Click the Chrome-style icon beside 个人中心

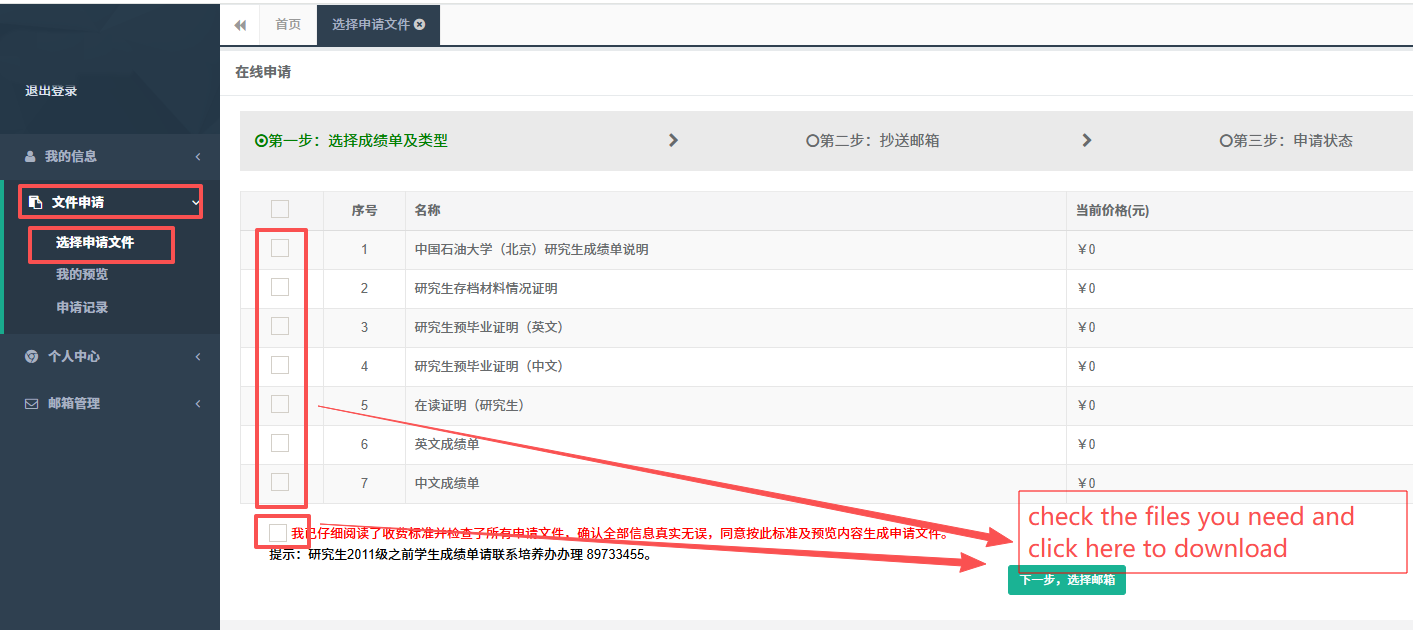(x=31, y=357)
